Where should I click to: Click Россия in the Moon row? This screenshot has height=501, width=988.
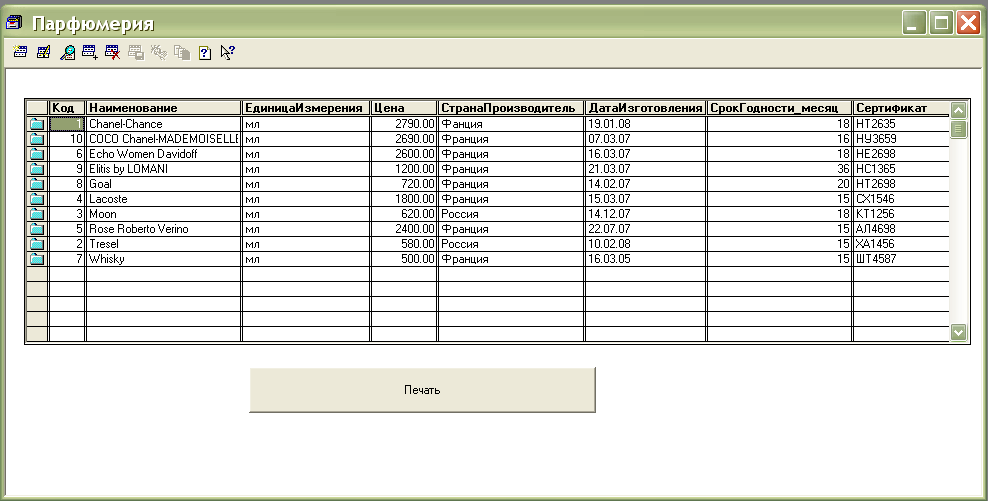click(x=511, y=214)
